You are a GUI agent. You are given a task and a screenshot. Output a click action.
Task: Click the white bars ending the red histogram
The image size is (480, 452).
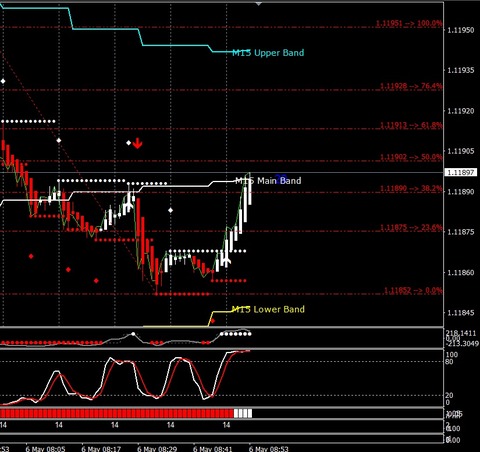pyautogui.click(x=243, y=414)
